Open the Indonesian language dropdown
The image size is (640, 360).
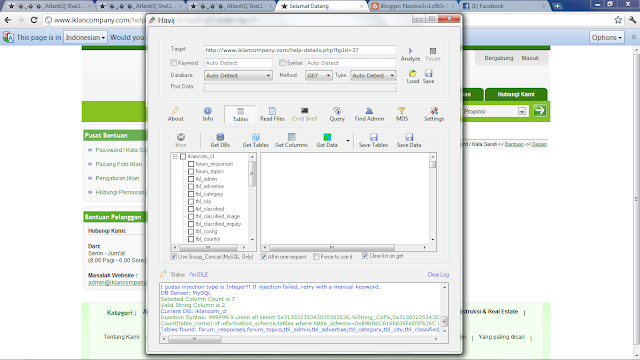(85, 37)
